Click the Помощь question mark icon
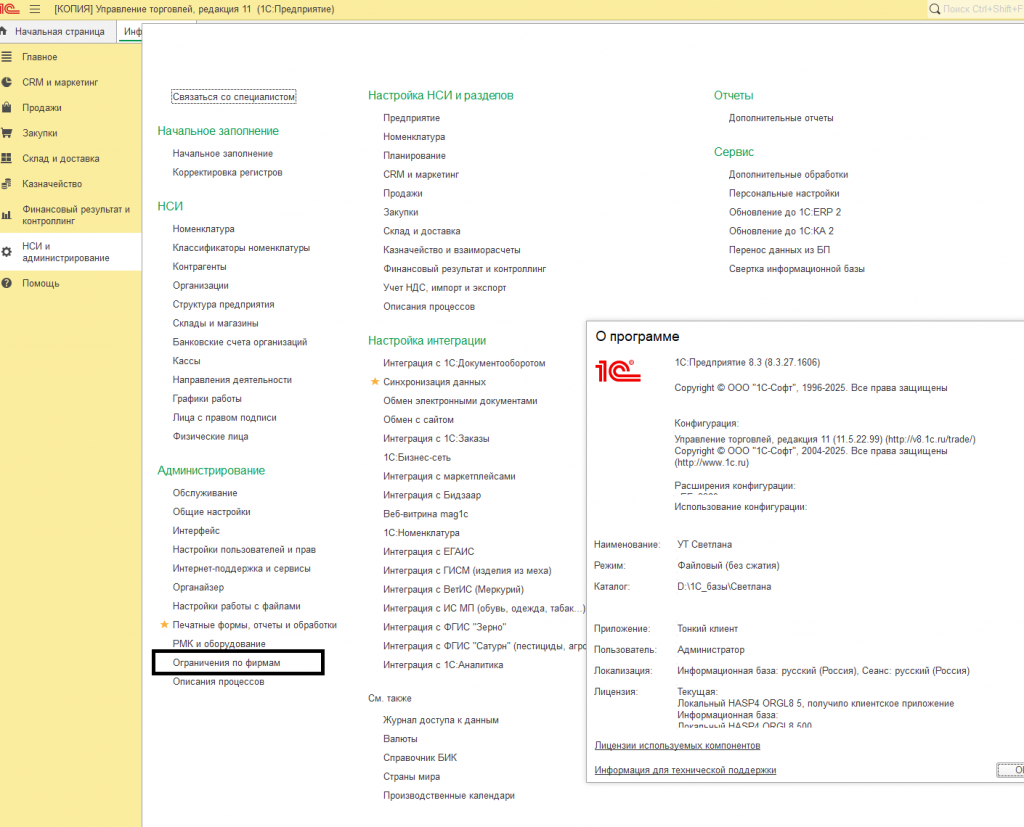Image resolution: width=1024 pixels, height=827 pixels. tap(7, 283)
